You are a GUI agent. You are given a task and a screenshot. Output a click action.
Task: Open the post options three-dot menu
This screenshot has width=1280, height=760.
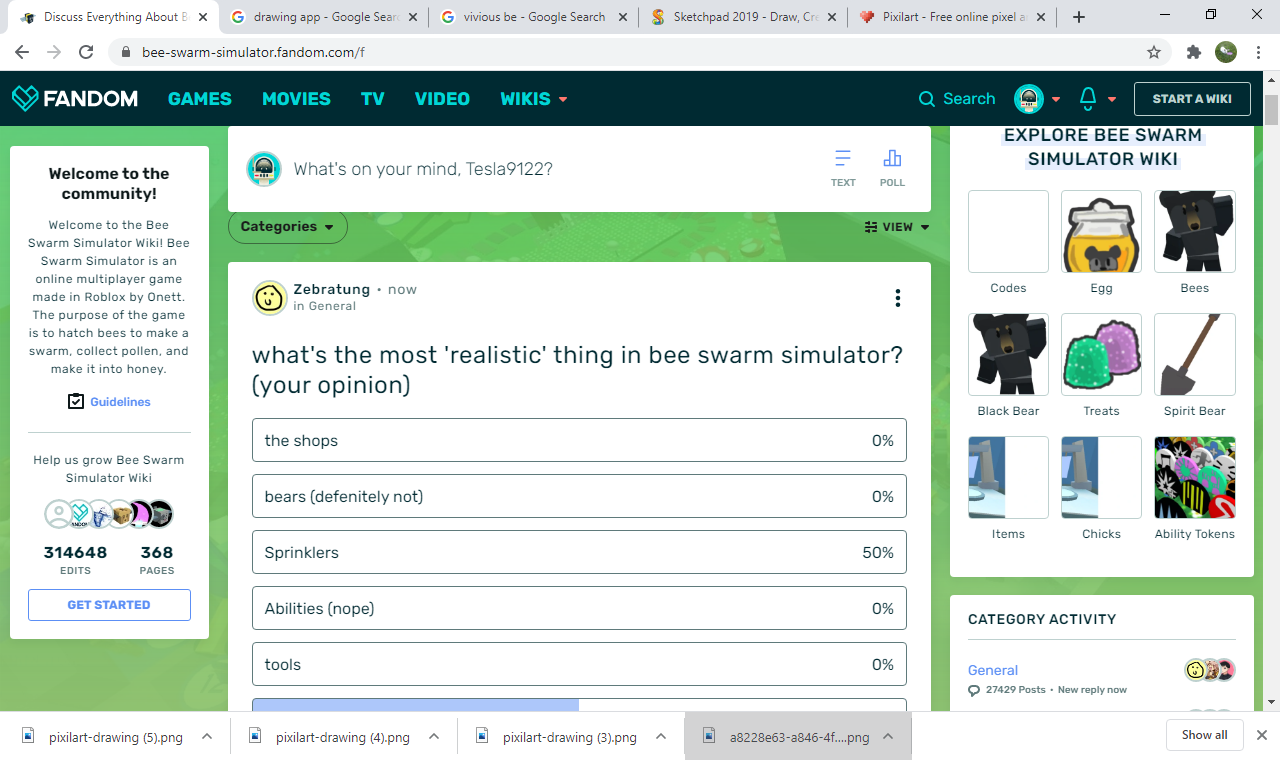tap(898, 298)
